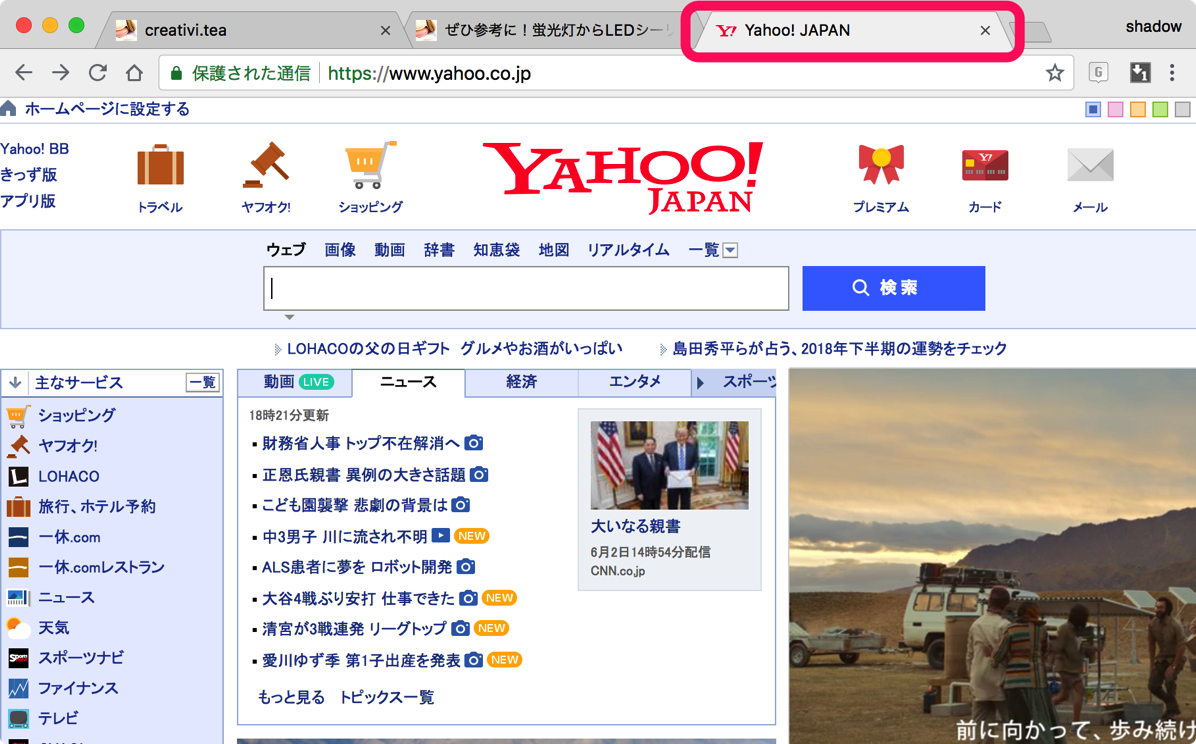Click the 天気 weather icon in sidebar
1196x744 pixels.
tap(18, 627)
